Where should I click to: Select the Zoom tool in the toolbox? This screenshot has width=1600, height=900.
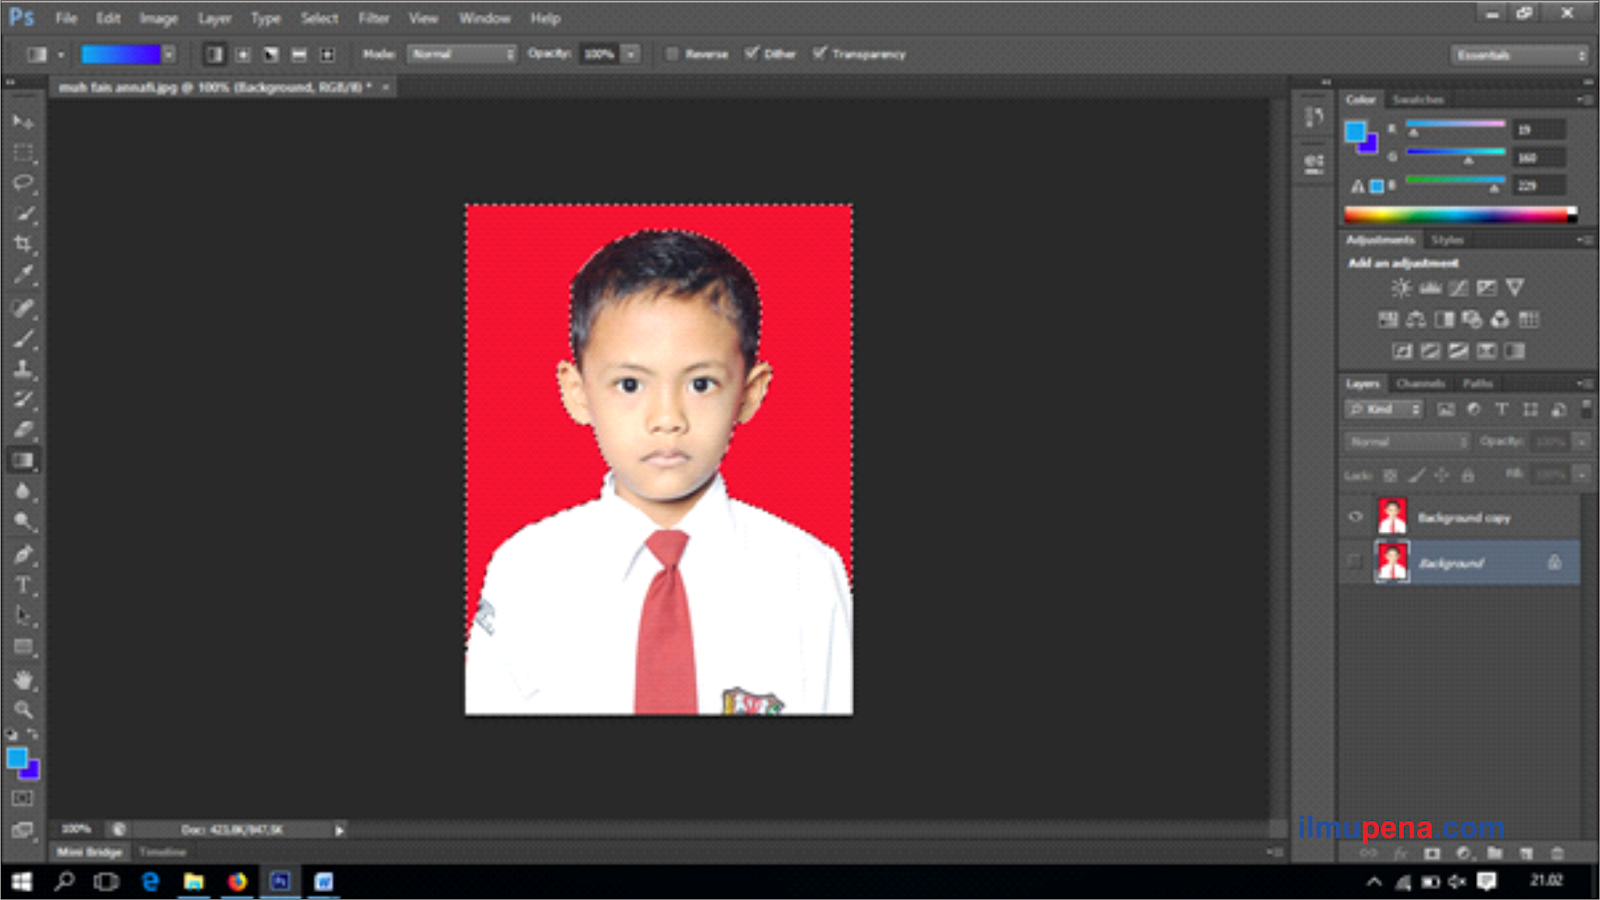point(23,710)
